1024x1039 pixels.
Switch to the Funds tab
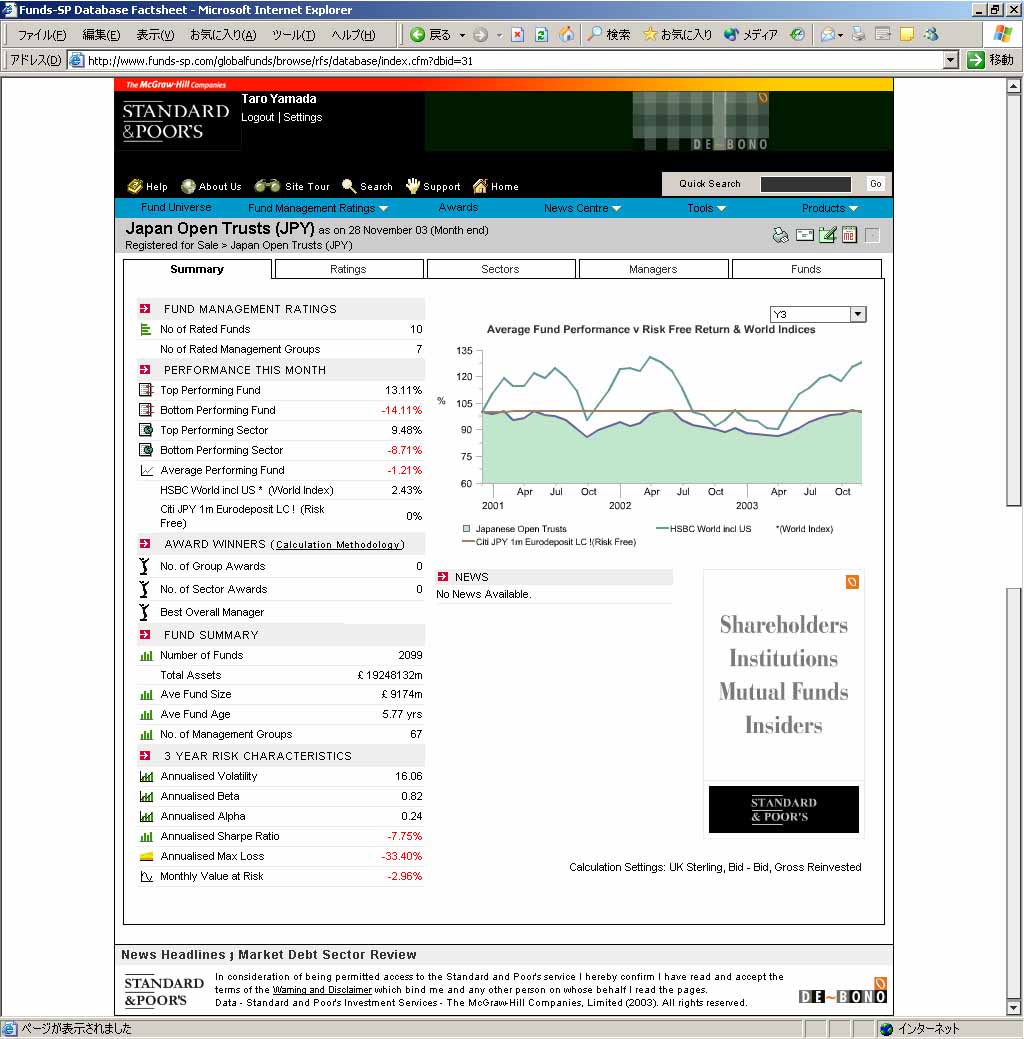pyautogui.click(x=806, y=269)
